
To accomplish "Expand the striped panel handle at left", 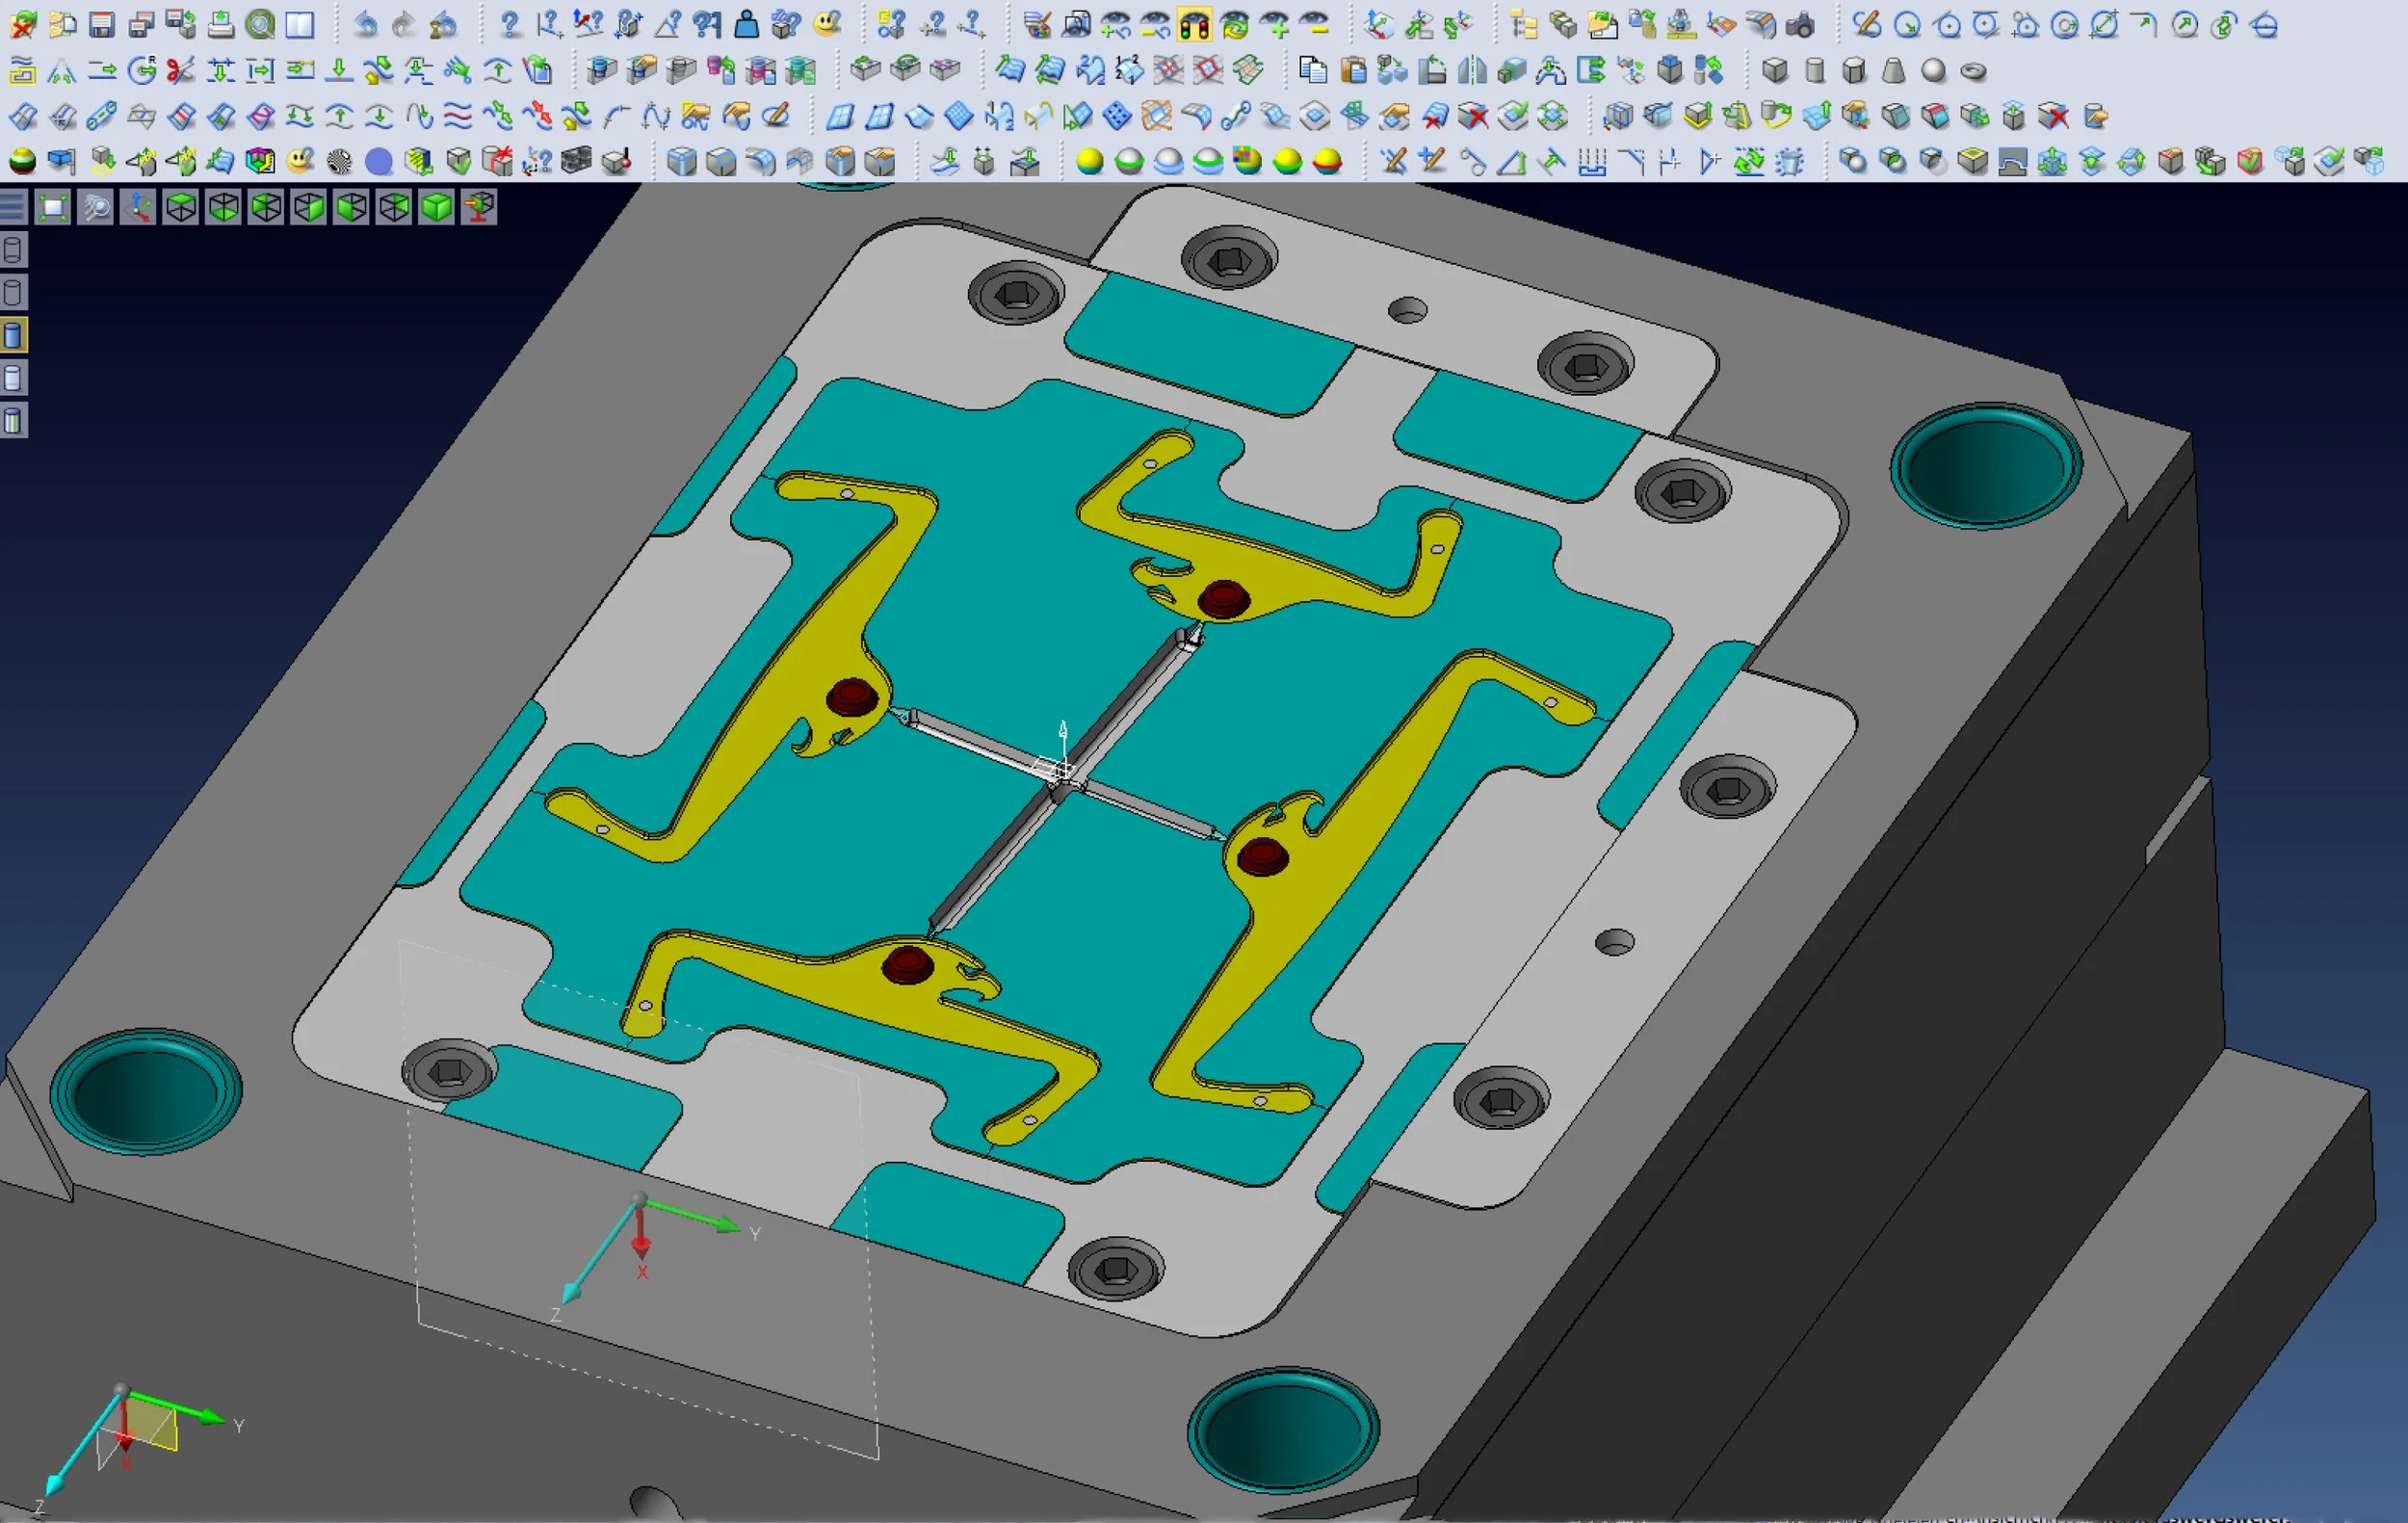I will pos(12,208).
